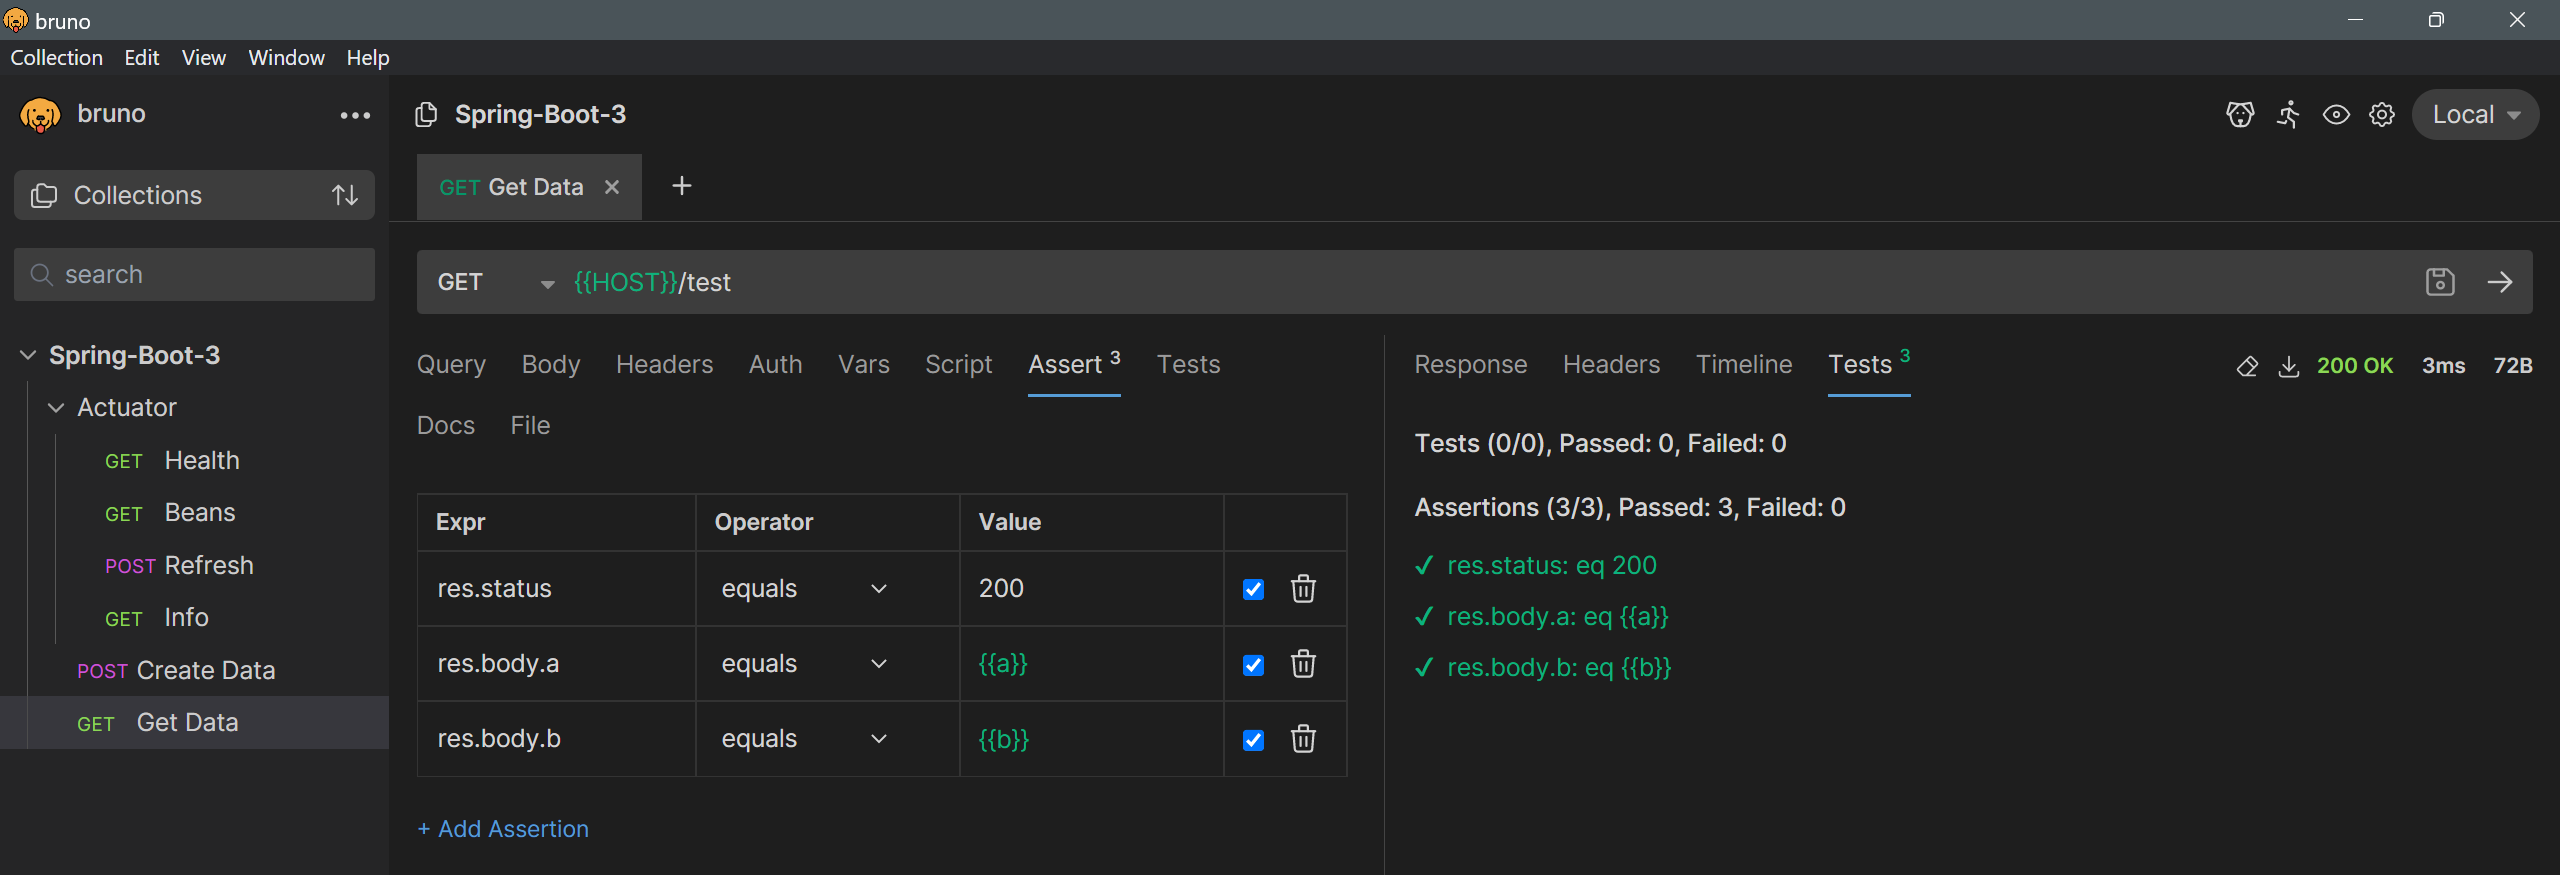Open the Local environment dropdown
Screen dimensions: 2560x875
click(x=2476, y=115)
